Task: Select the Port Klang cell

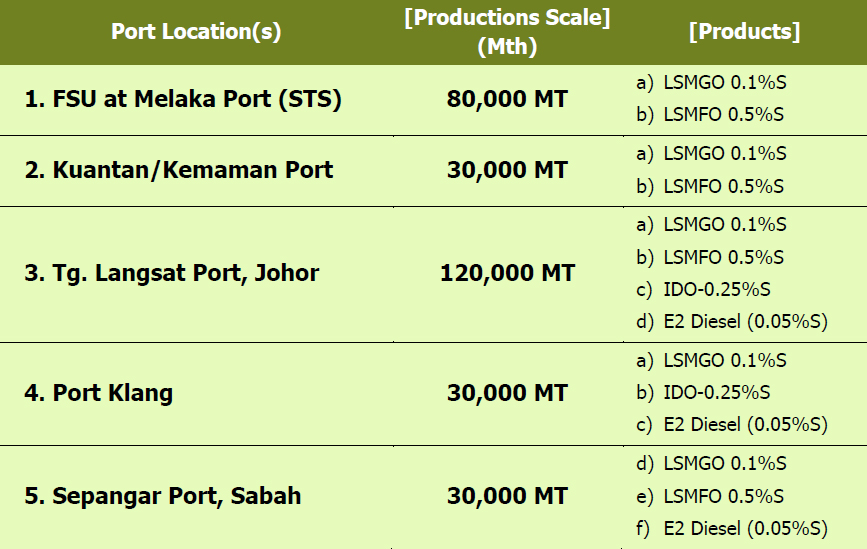Action: pos(99,393)
